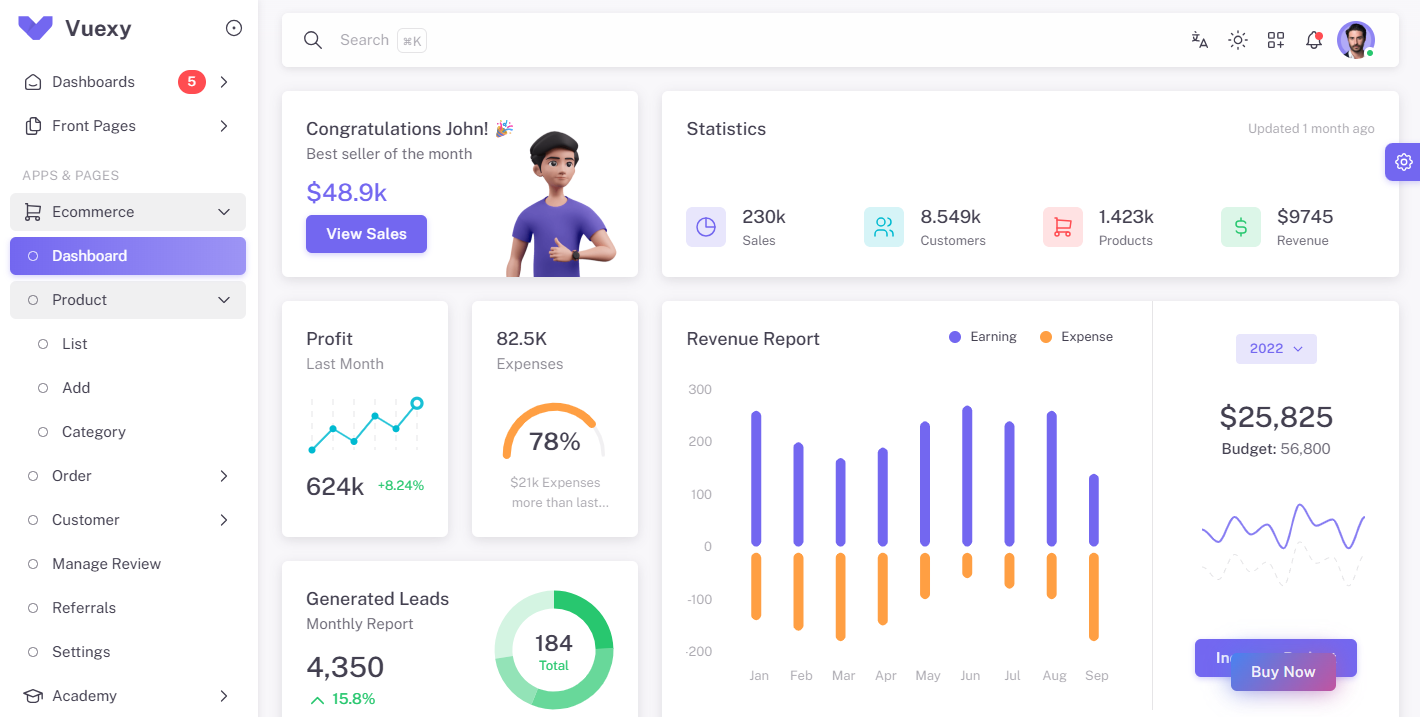Expand the Order submenu
The height and width of the screenshot is (717, 1420).
point(128,476)
